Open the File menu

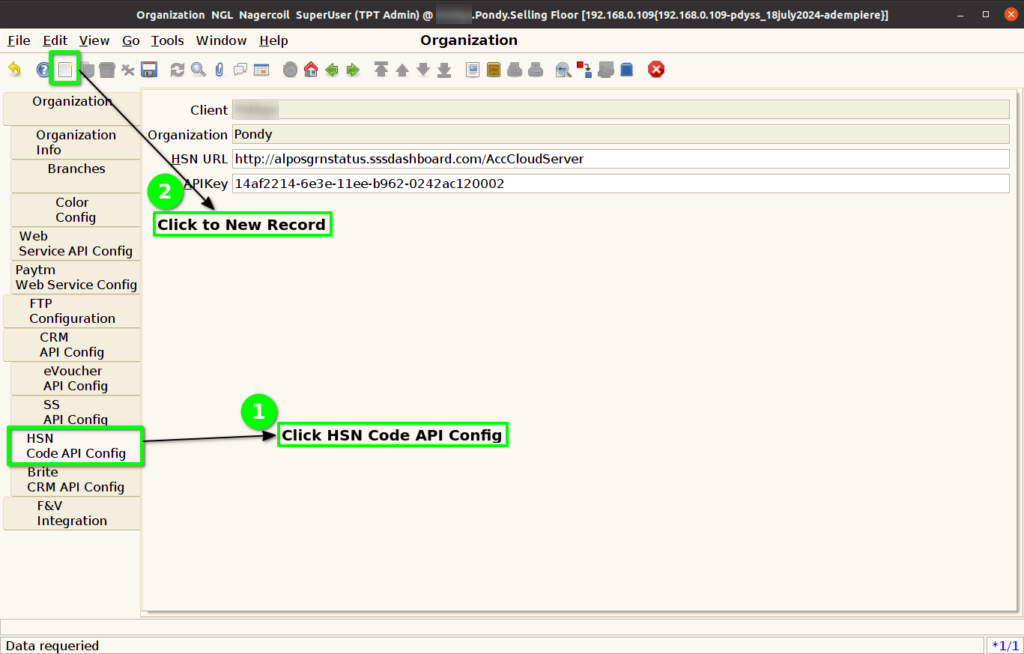(x=19, y=41)
